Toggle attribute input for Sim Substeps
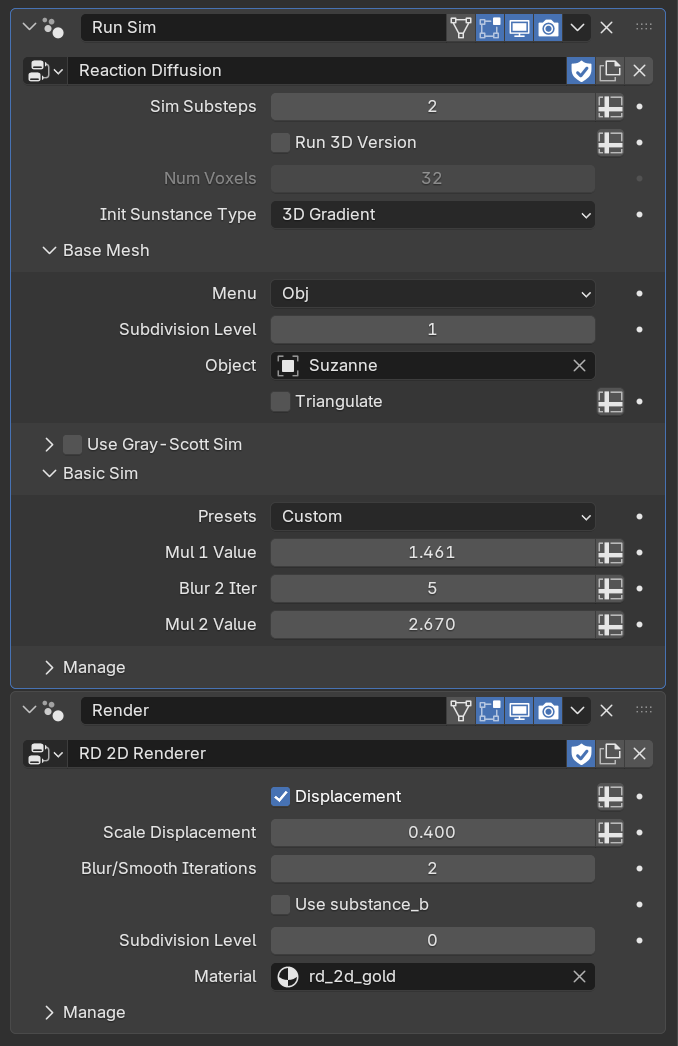This screenshot has width=678, height=1046. [610, 107]
